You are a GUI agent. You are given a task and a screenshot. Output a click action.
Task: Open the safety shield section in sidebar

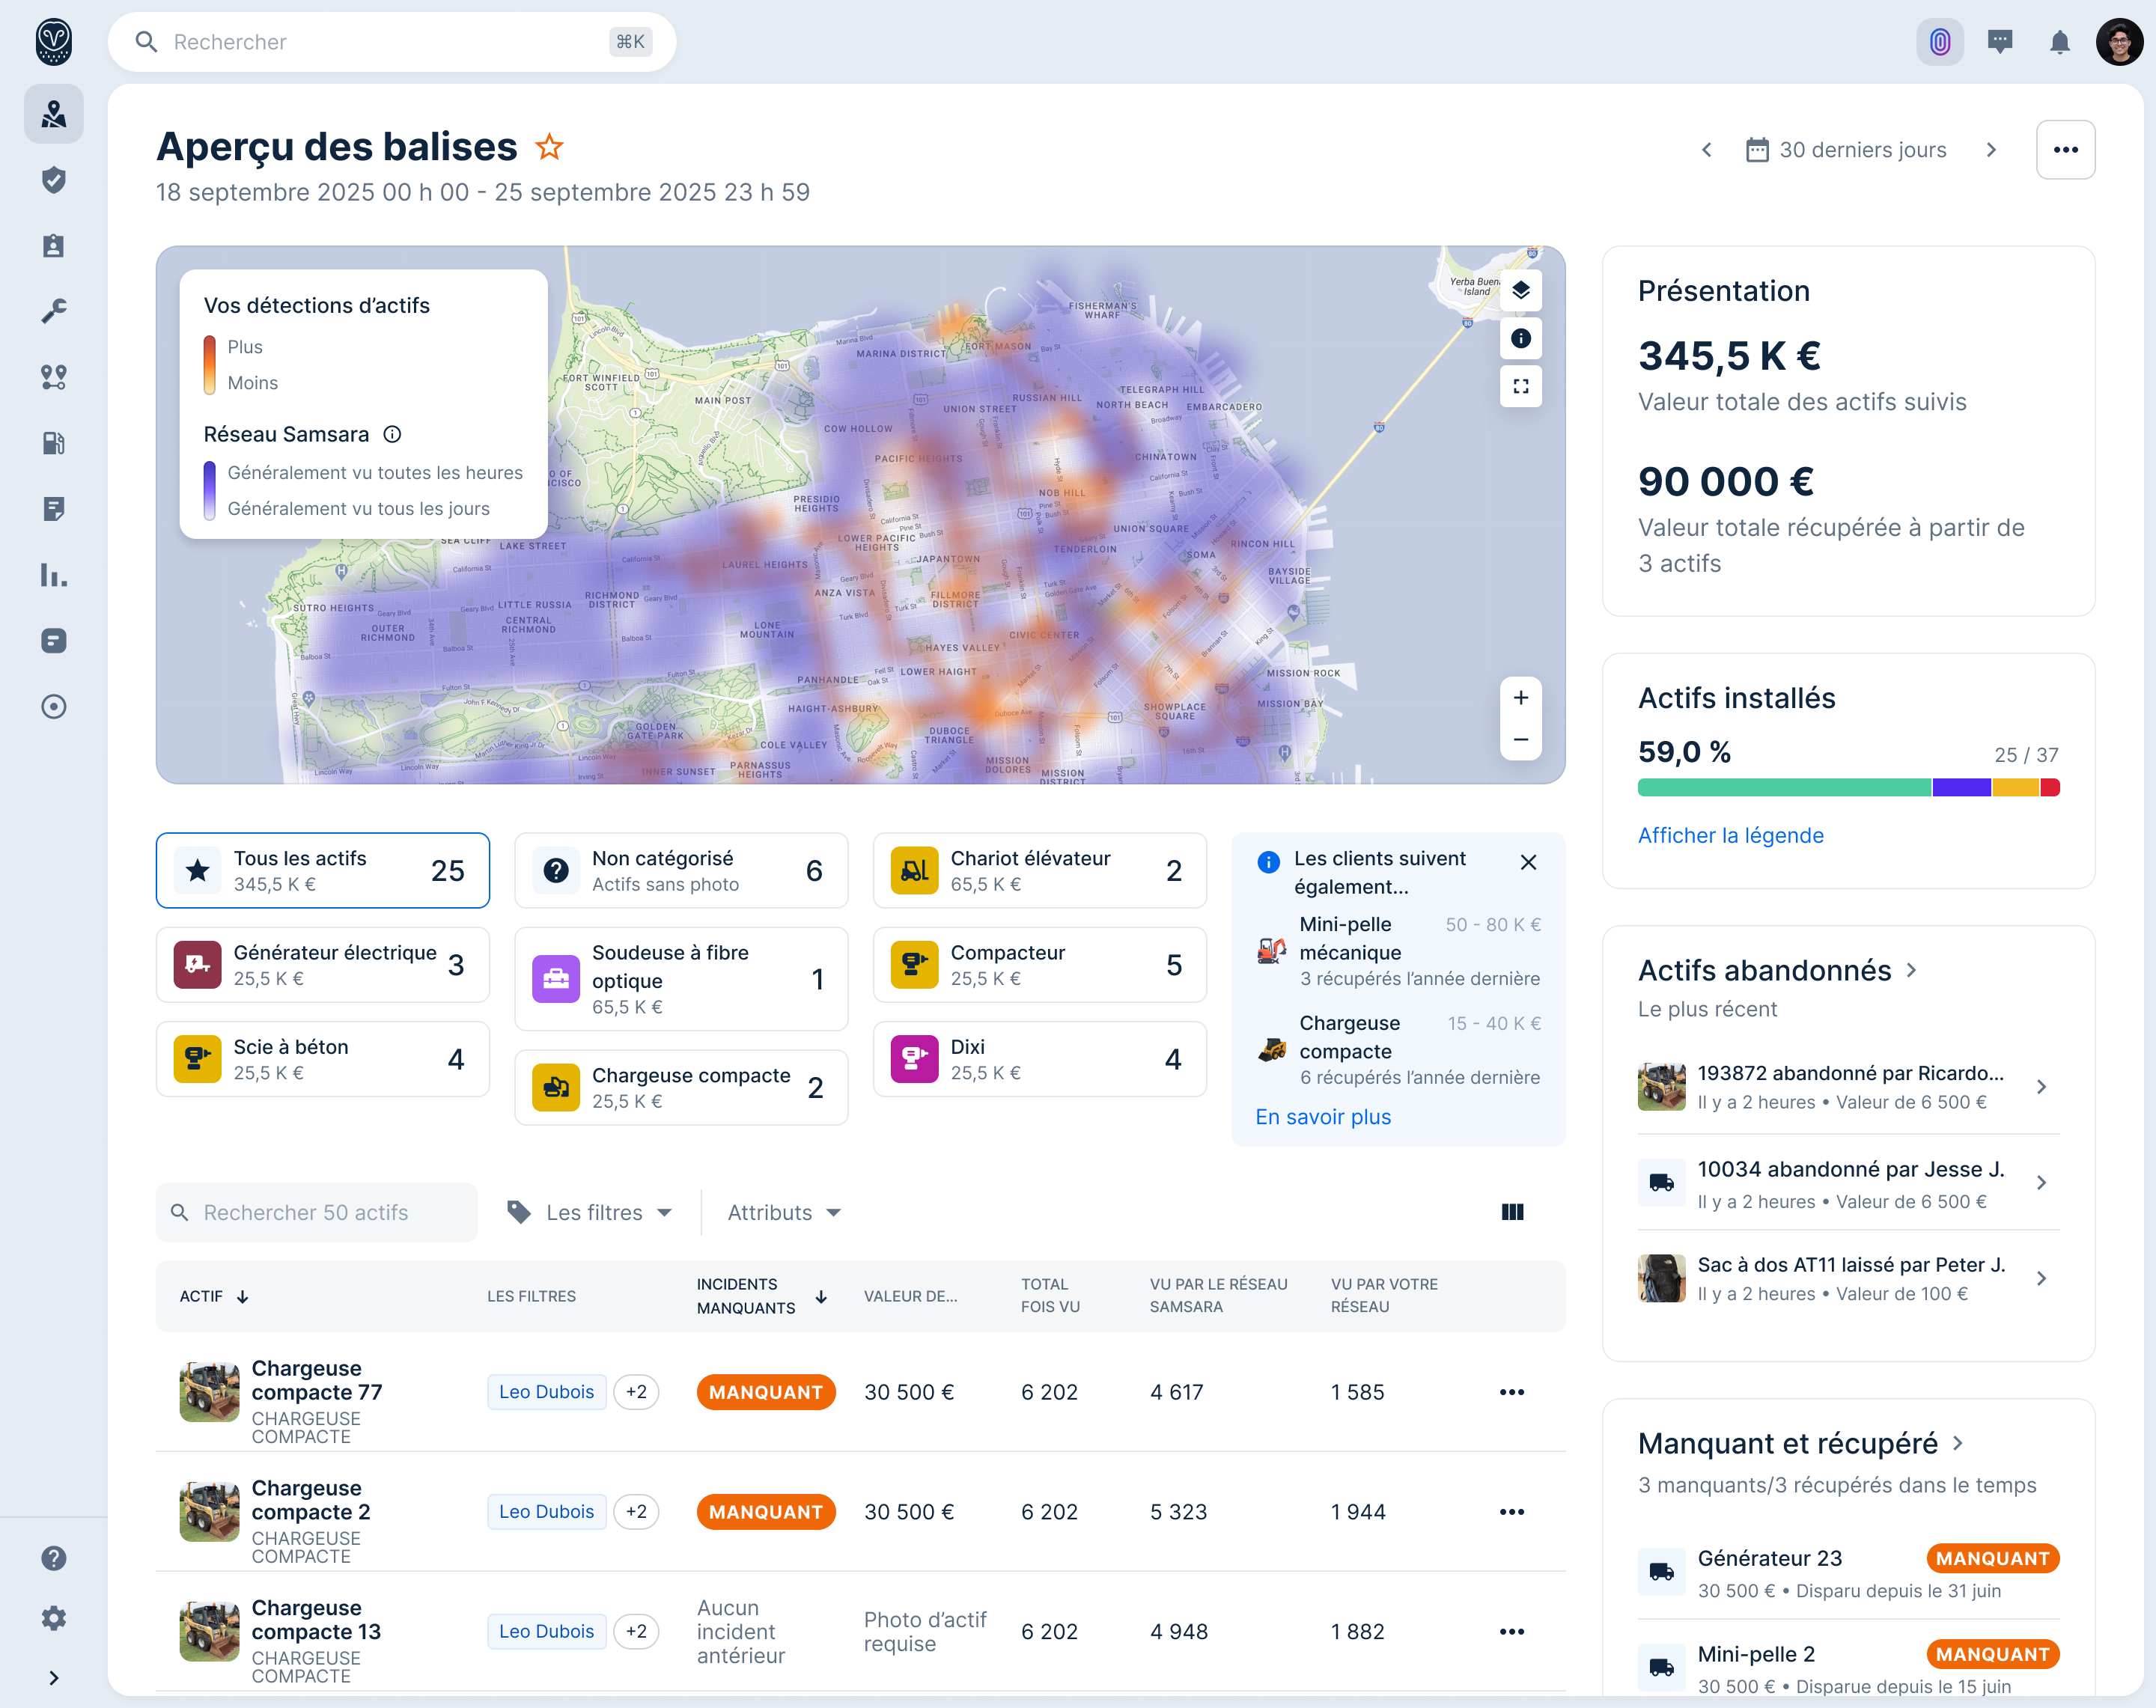(53, 180)
